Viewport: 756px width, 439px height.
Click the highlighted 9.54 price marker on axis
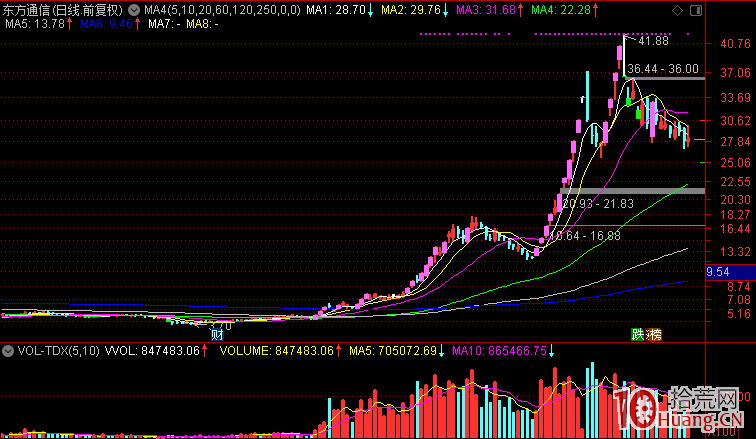(730, 272)
